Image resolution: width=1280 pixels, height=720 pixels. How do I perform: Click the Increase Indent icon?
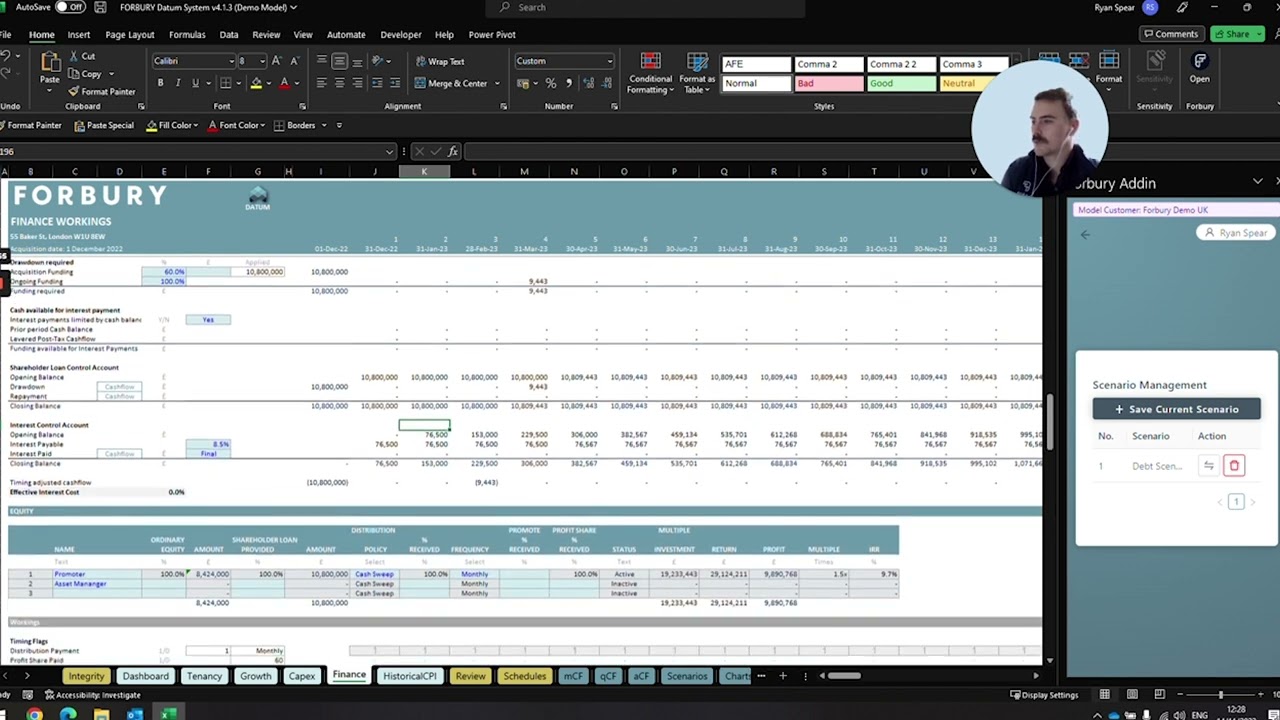tap(395, 83)
